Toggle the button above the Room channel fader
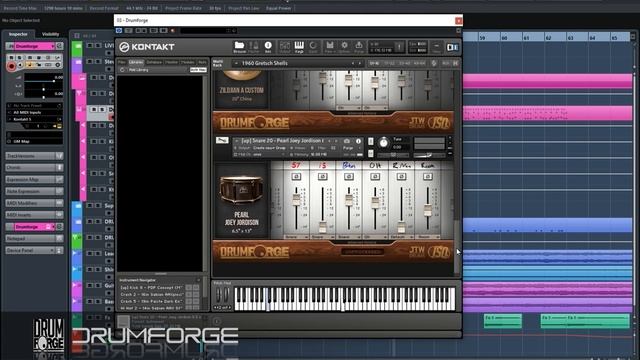This screenshot has width=640, height=360. click(x=427, y=177)
